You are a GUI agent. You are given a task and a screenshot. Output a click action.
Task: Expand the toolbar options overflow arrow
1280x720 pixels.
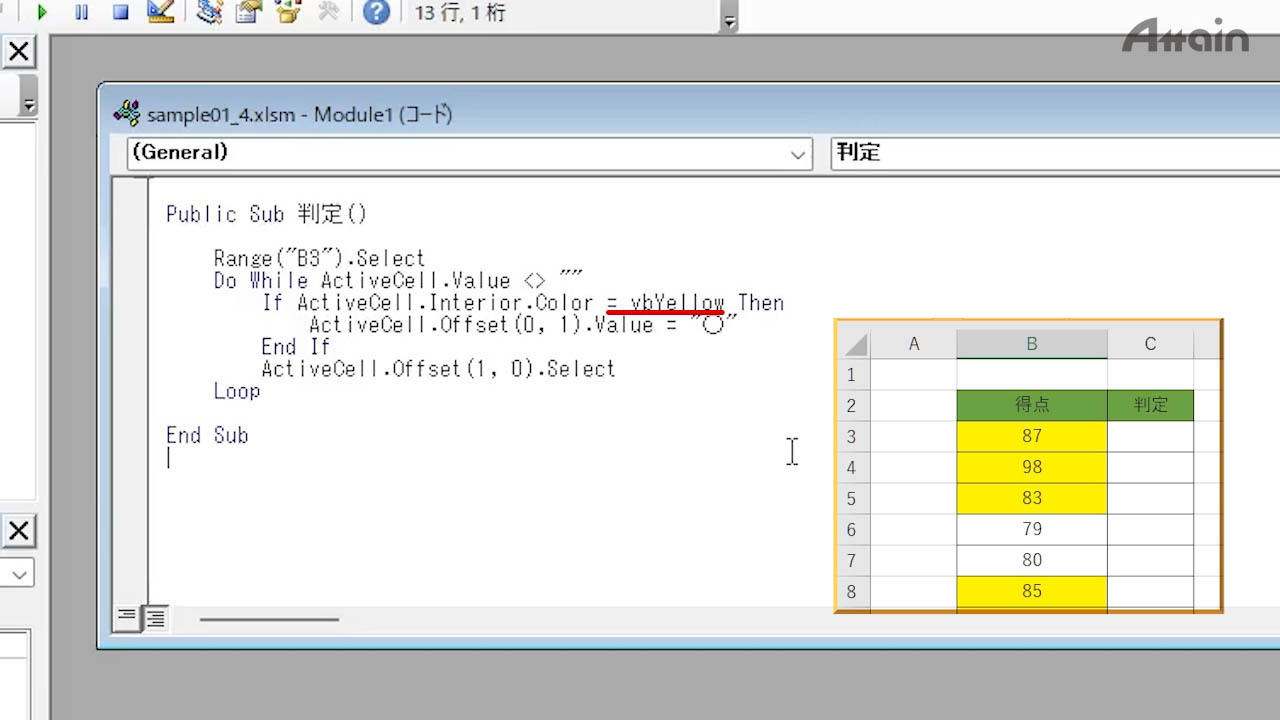tap(729, 21)
